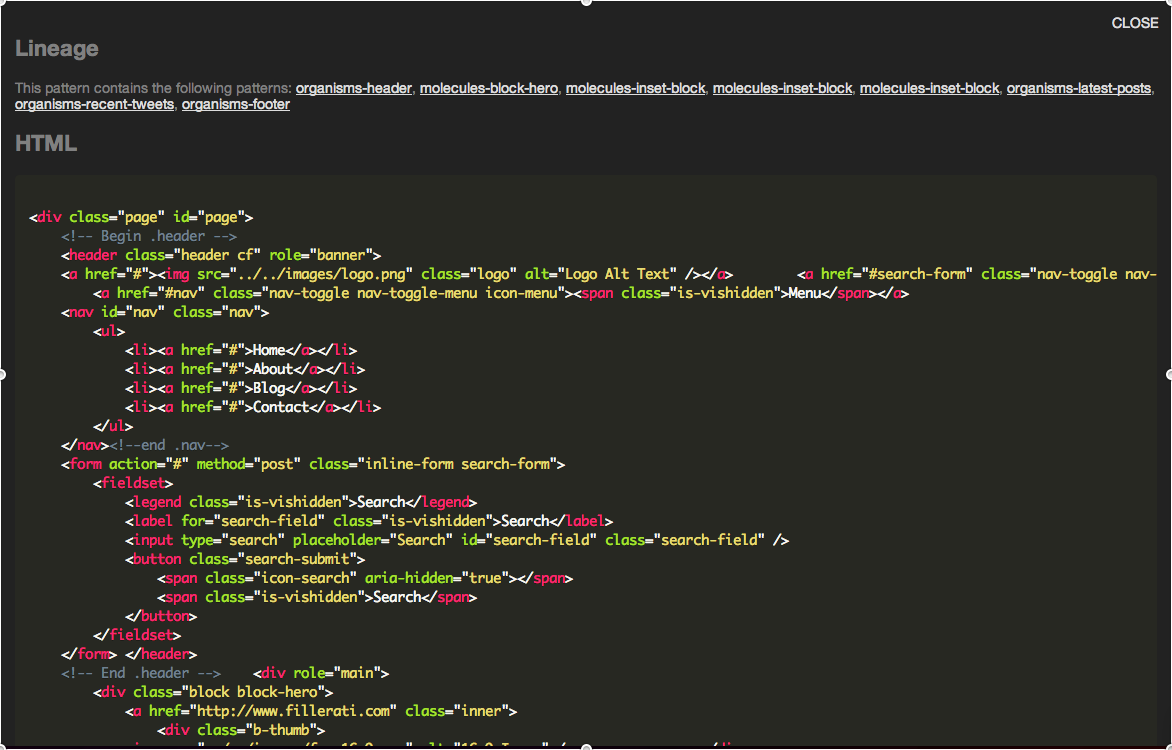Image resolution: width=1172 pixels, height=750 pixels.
Task: Click the Begin .header comment line
Action: 149,236
